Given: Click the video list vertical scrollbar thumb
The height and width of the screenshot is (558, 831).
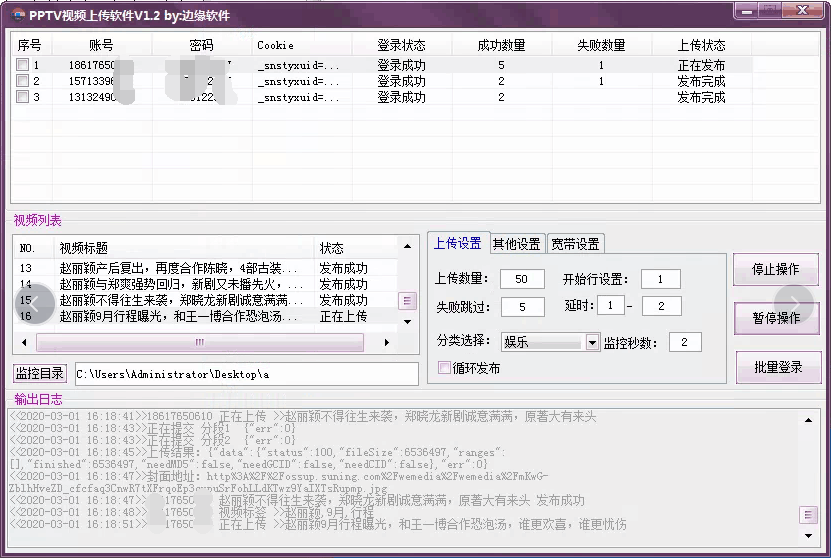Looking at the screenshot, I should click(407, 301).
